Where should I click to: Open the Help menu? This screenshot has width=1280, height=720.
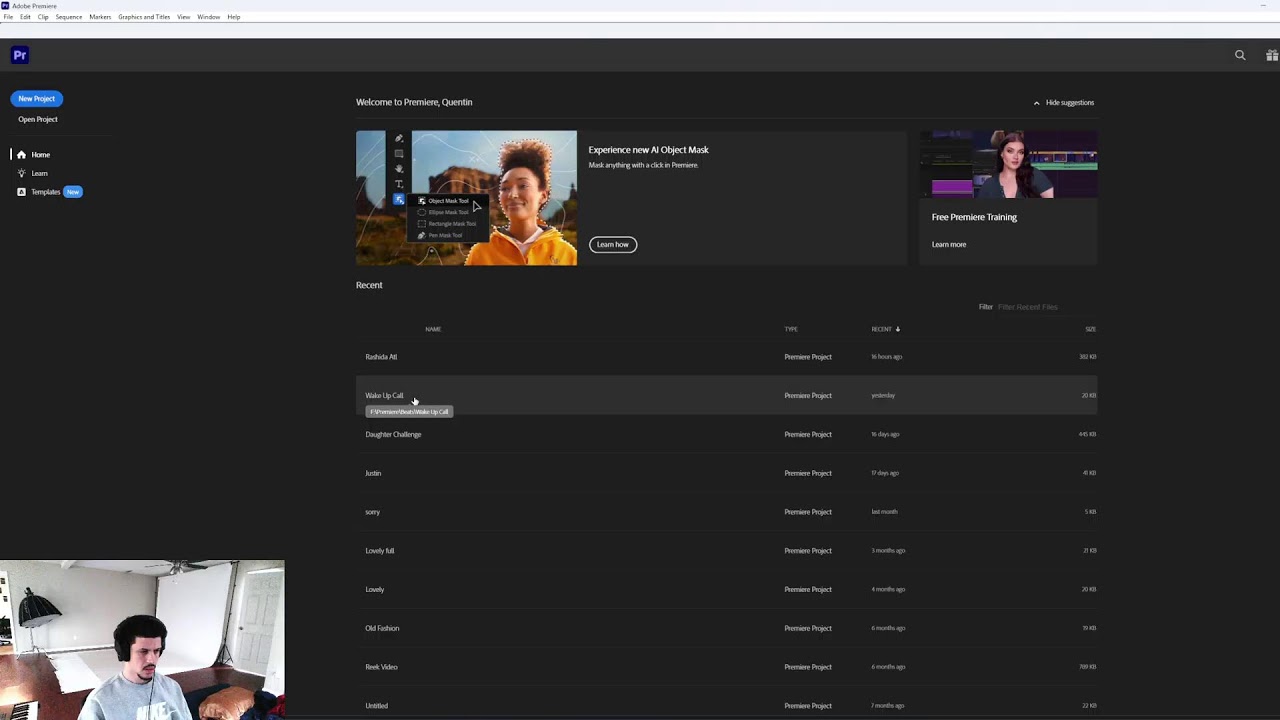[x=234, y=17]
